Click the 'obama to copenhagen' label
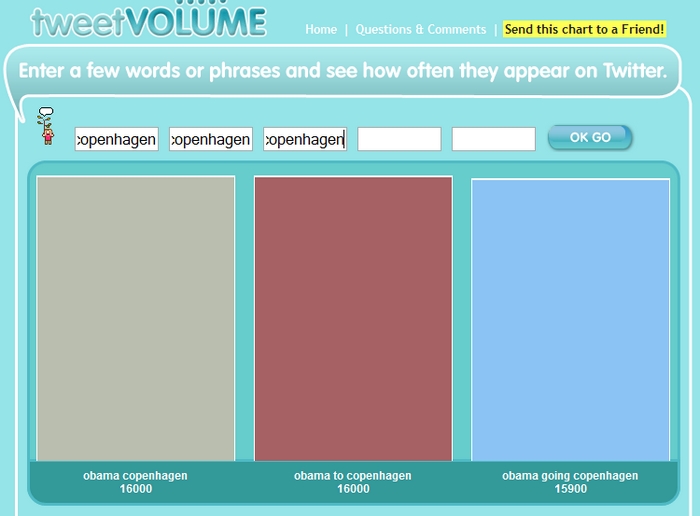 (x=353, y=476)
